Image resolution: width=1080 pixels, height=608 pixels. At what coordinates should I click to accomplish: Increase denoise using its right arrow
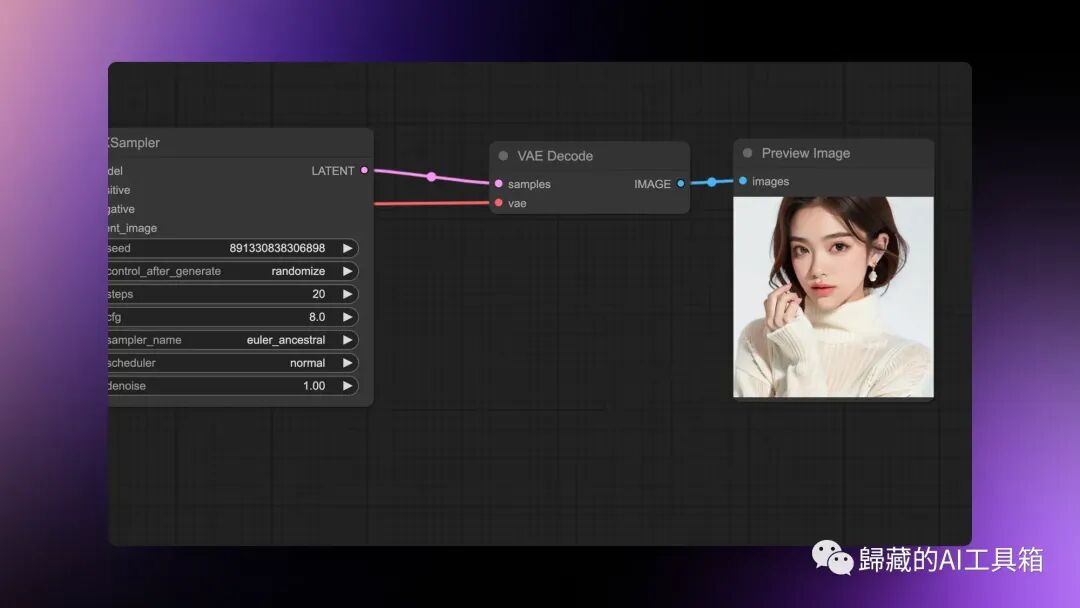point(347,386)
